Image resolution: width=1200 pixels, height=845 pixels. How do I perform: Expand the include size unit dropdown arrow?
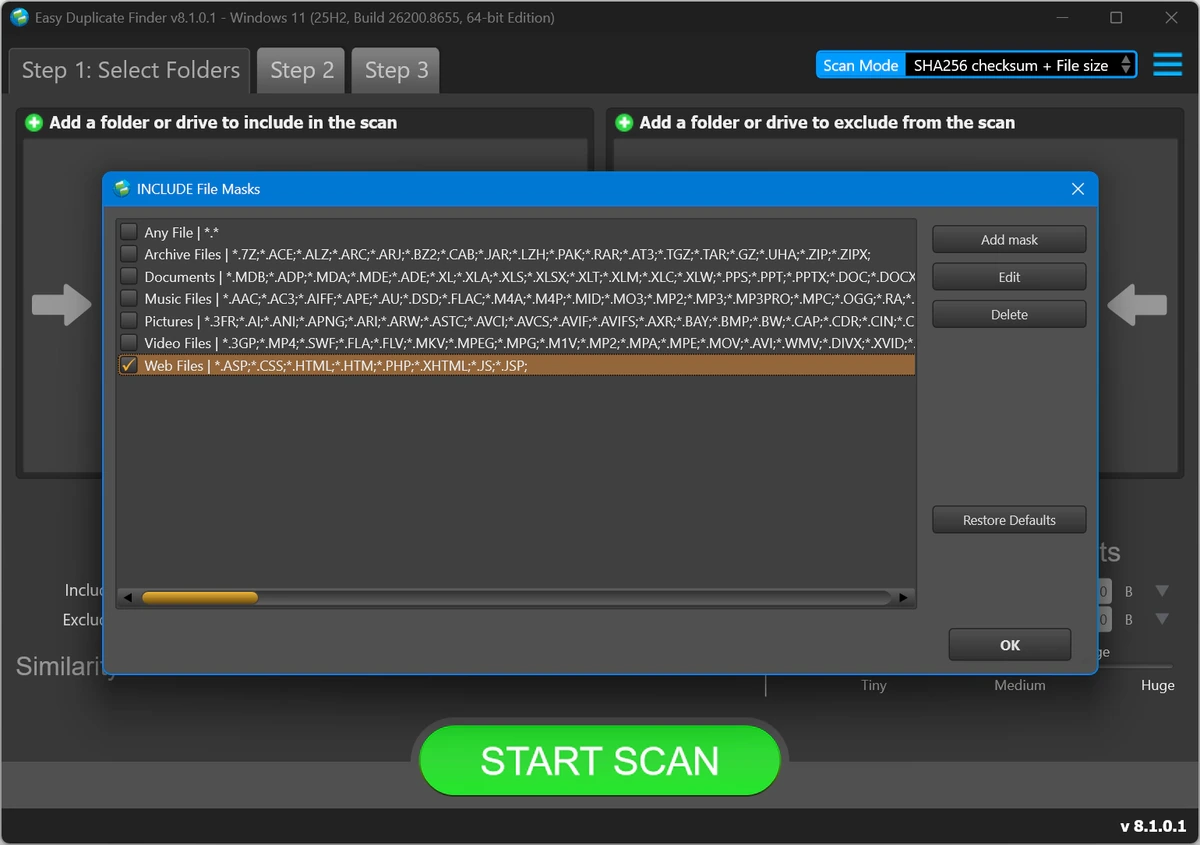(x=1162, y=591)
